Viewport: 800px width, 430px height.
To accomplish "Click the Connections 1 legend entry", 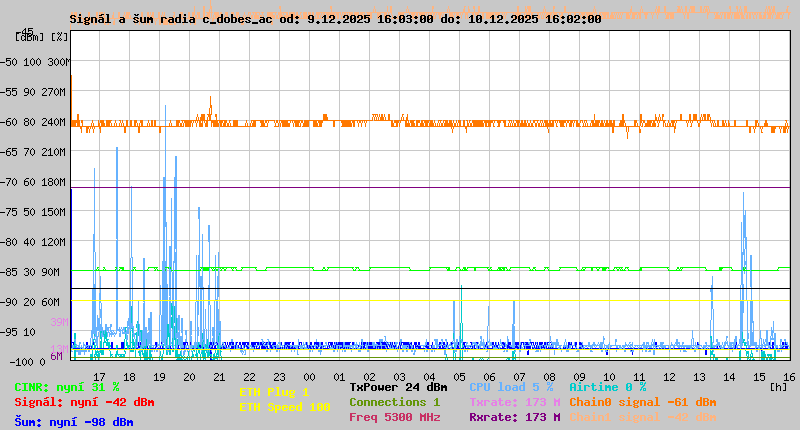I will pyautogui.click(x=394, y=402).
